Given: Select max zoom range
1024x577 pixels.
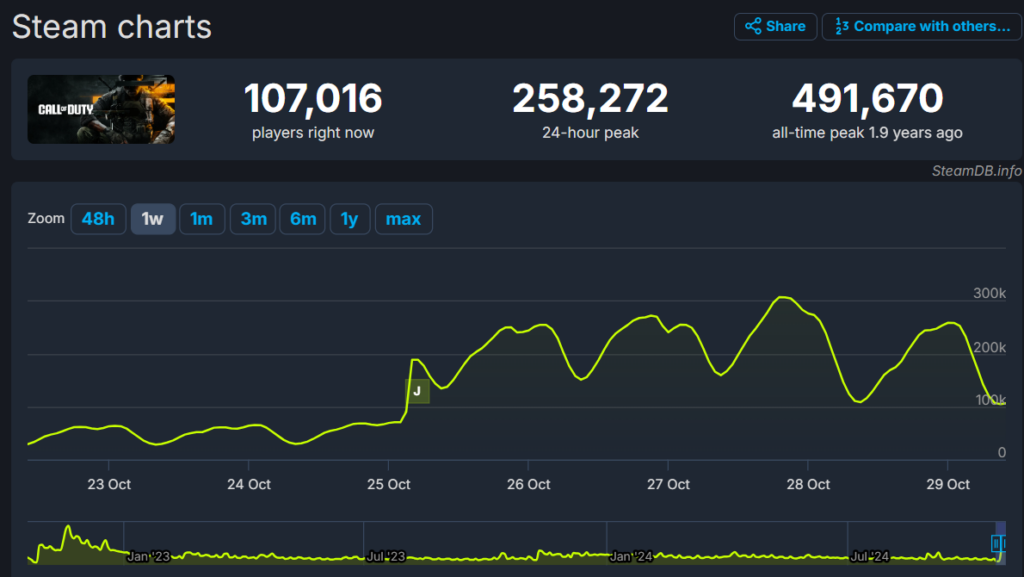Looking at the screenshot, I should click(403, 219).
